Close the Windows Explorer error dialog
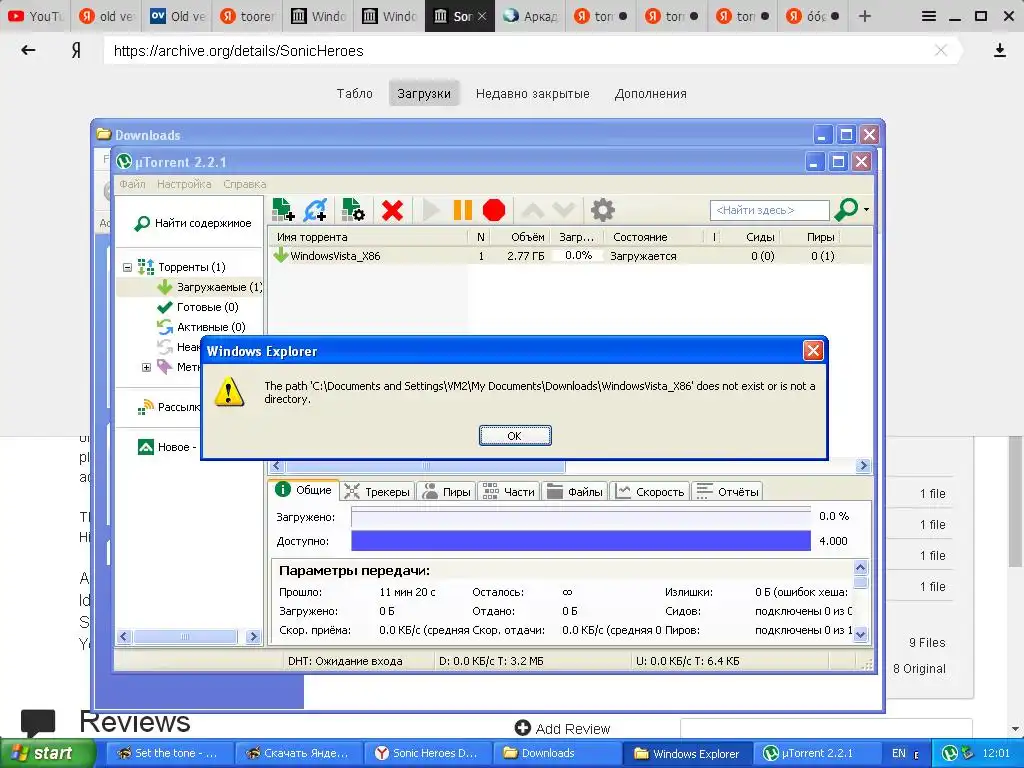This screenshot has height=768, width=1024. 812,351
